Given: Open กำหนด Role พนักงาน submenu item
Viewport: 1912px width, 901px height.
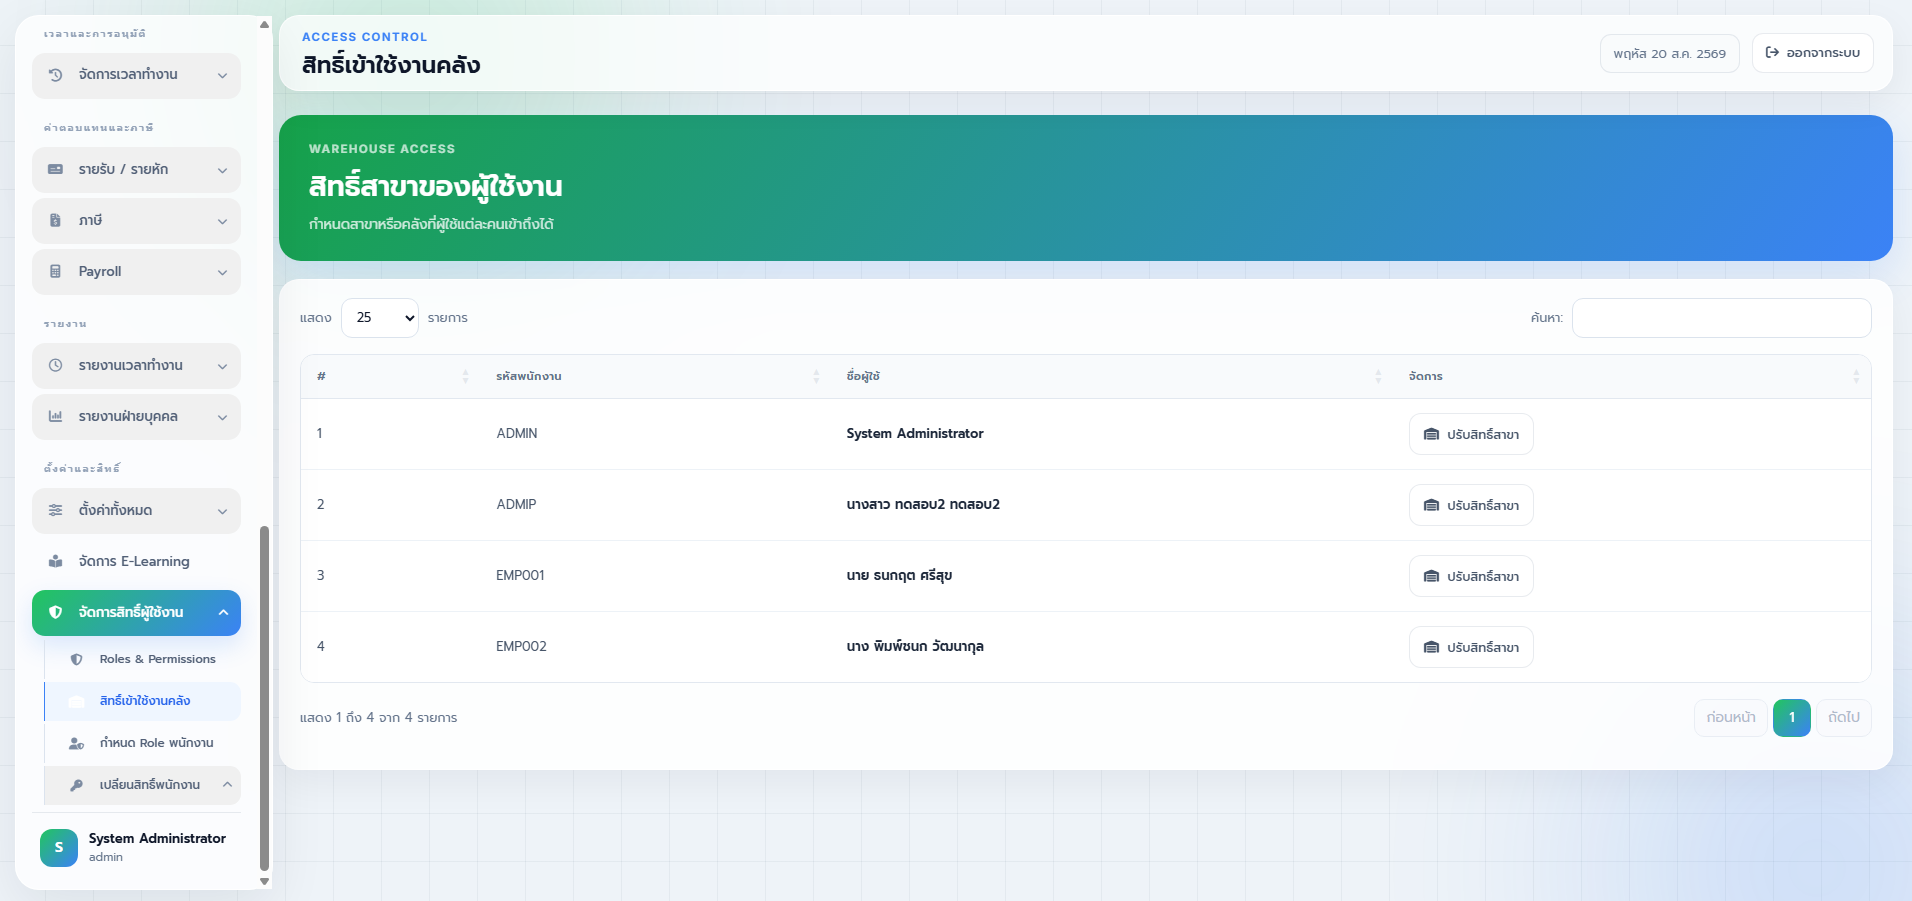Looking at the screenshot, I should (142, 744).
